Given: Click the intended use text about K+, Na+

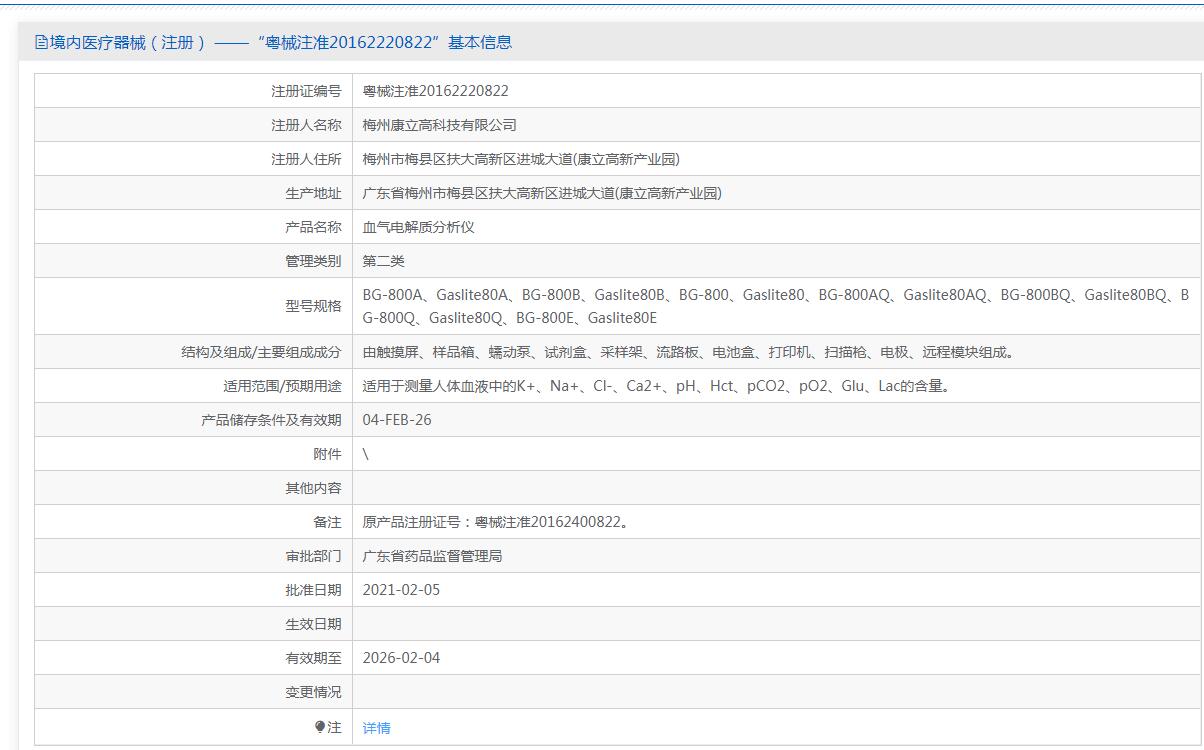Looking at the screenshot, I should 655,386.
